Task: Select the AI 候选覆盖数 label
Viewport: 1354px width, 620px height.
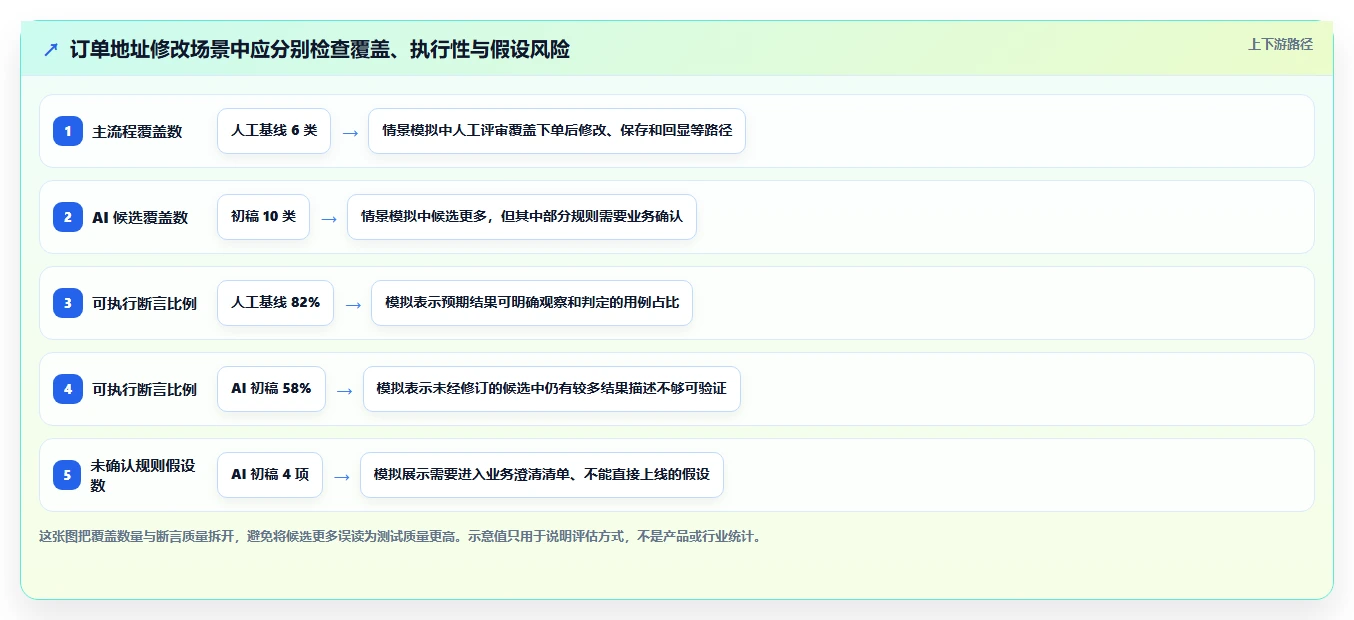Action: pos(140,217)
